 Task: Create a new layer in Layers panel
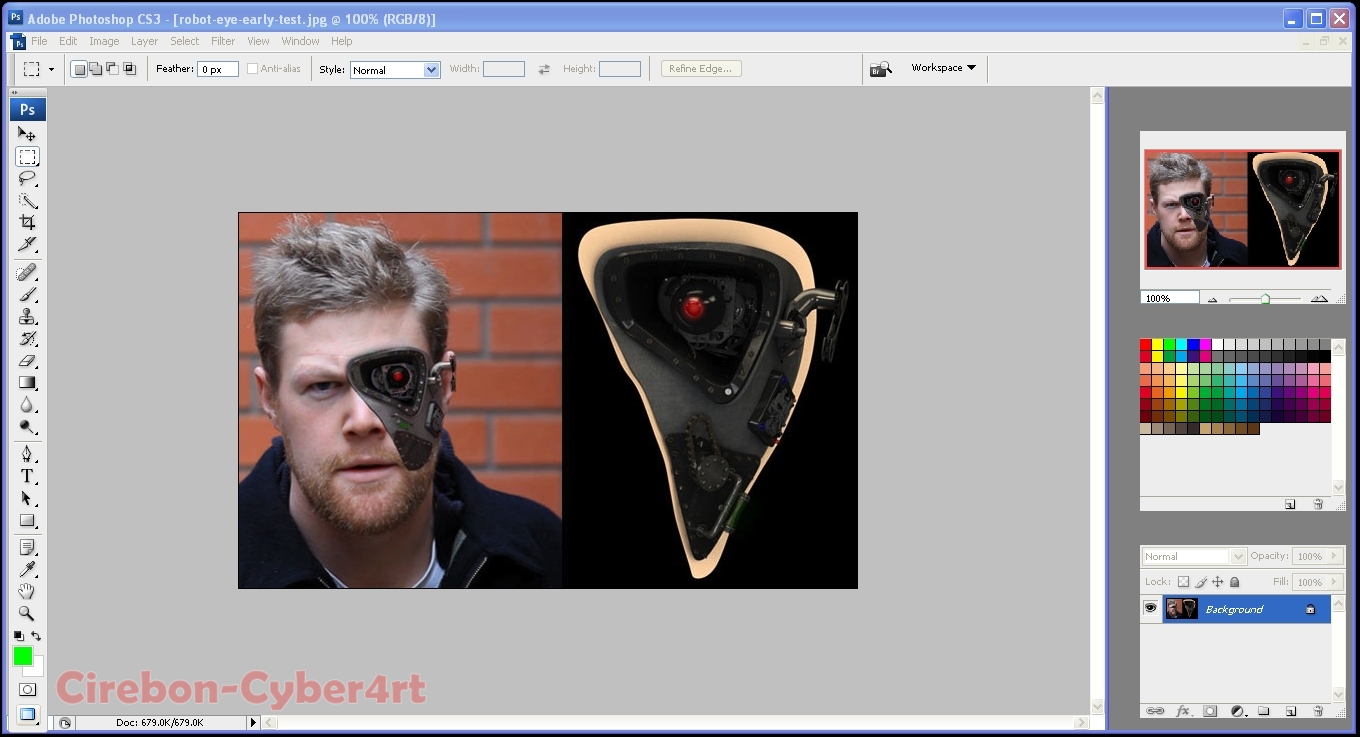point(1291,711)
